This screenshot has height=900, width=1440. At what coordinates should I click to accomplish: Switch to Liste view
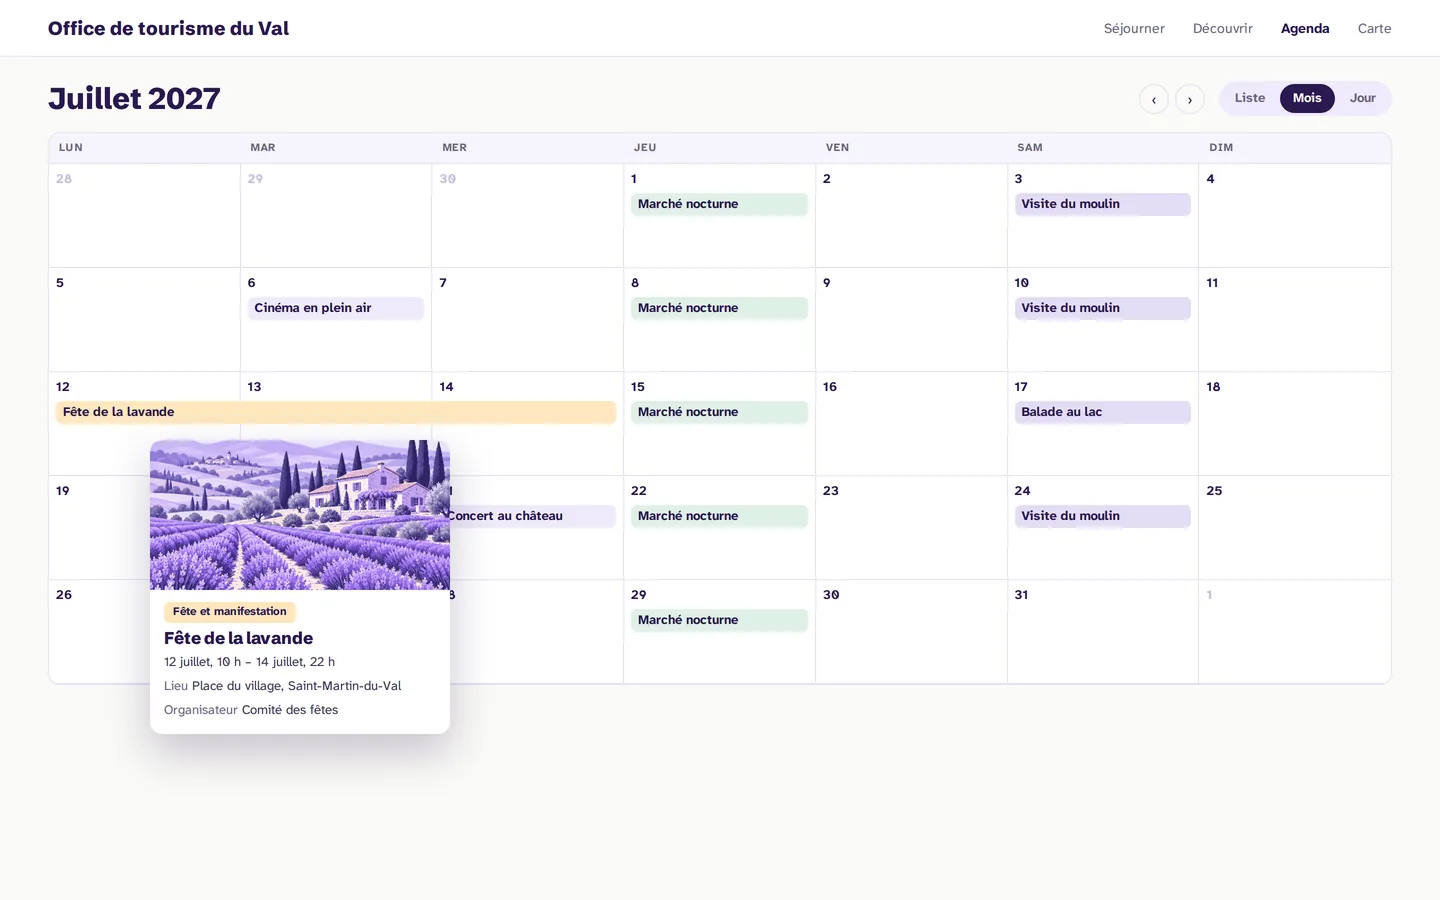tap(1249, 98)
